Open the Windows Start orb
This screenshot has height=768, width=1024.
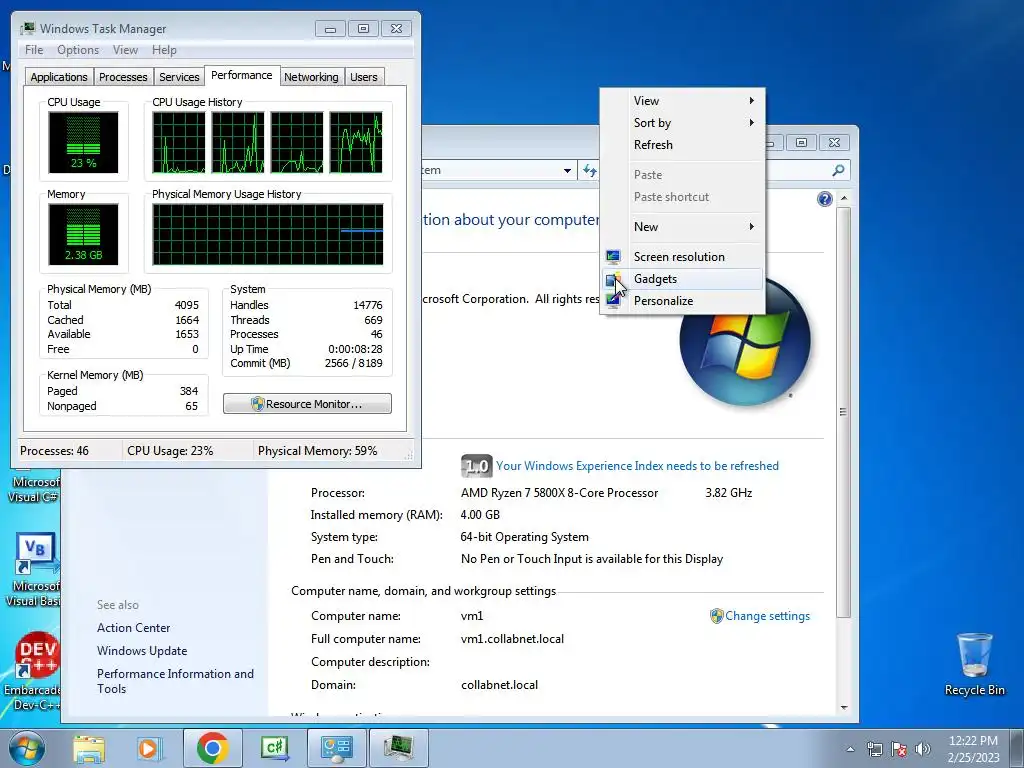[27, 748]
